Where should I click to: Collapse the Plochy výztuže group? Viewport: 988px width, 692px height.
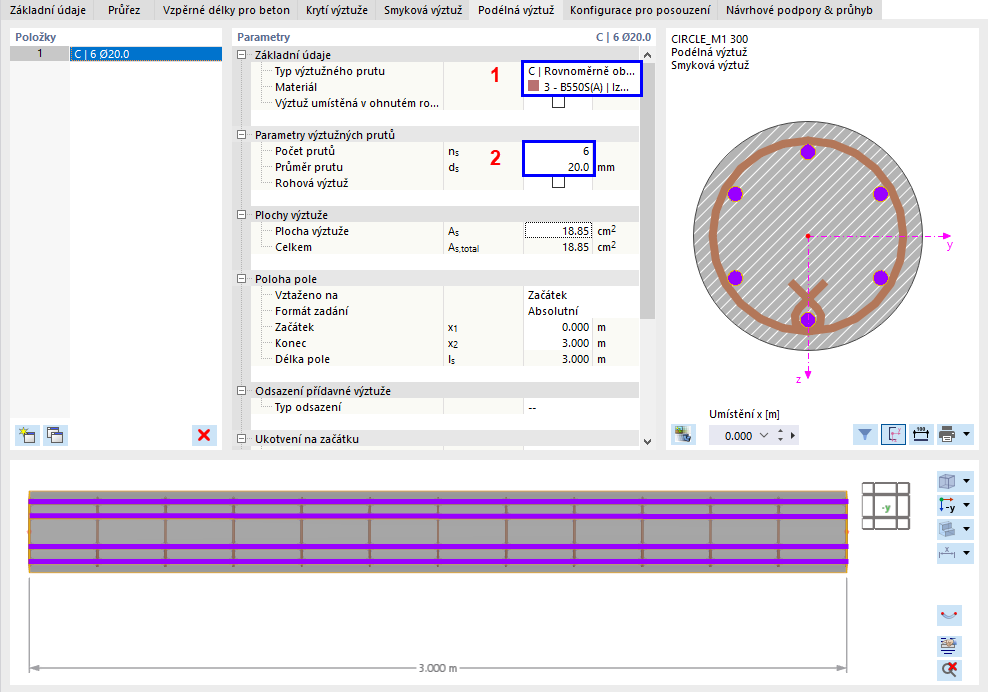[x=241, y=215]
